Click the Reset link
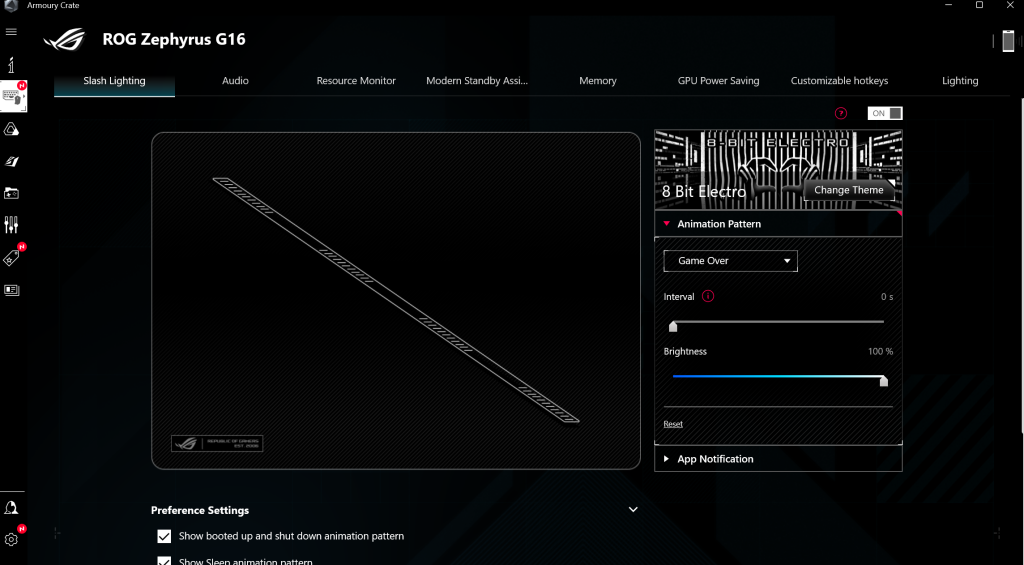 coord(673,424)
